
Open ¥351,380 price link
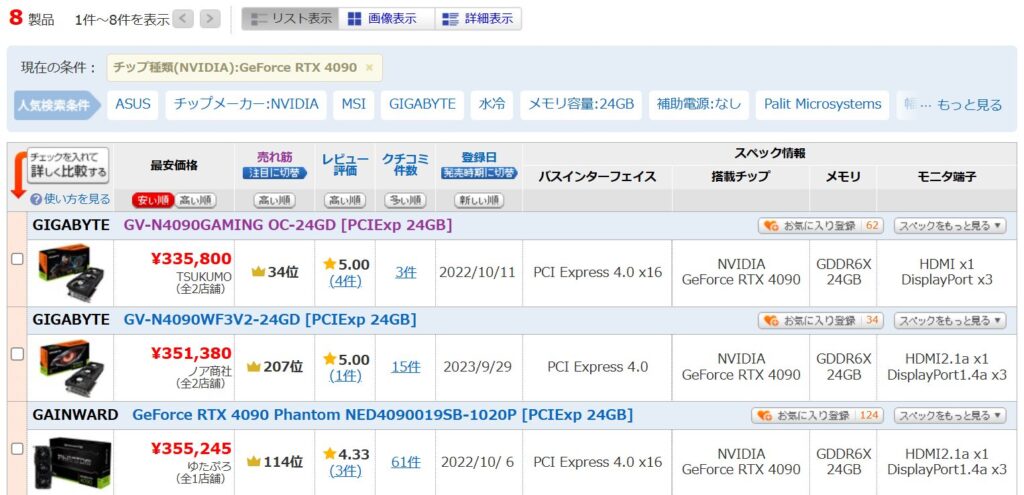click(x=191, y=353)
